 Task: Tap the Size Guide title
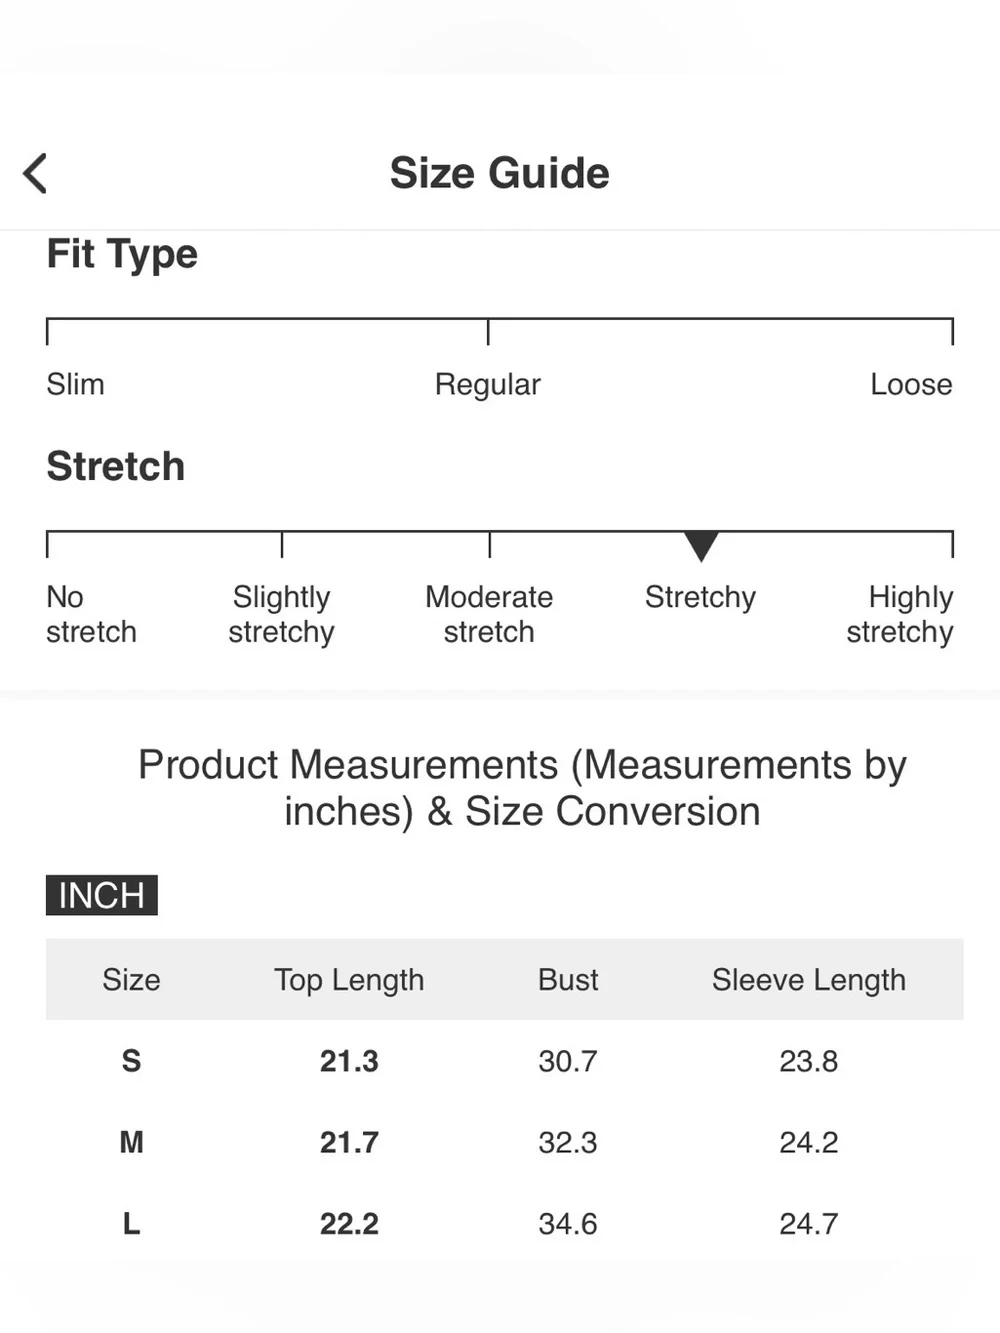click(x=499, y=173)
